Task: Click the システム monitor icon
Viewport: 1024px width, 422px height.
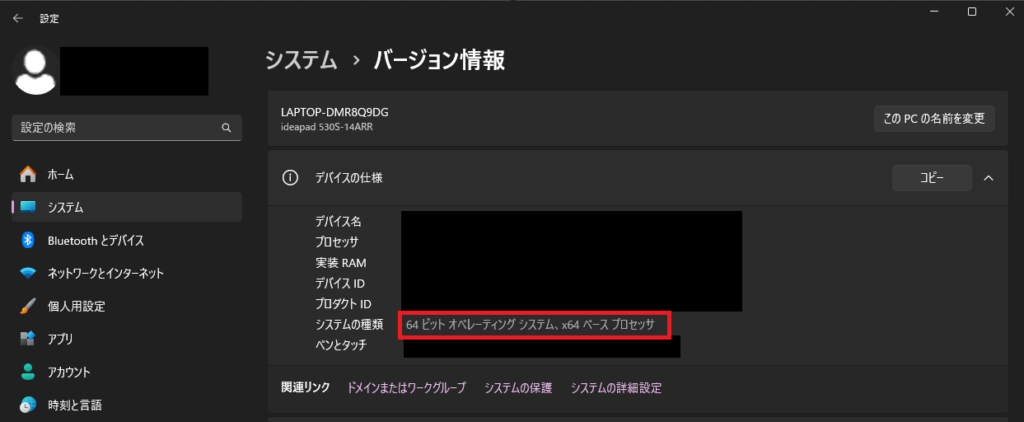Action: pyautogui.click(x=28, y=207)
